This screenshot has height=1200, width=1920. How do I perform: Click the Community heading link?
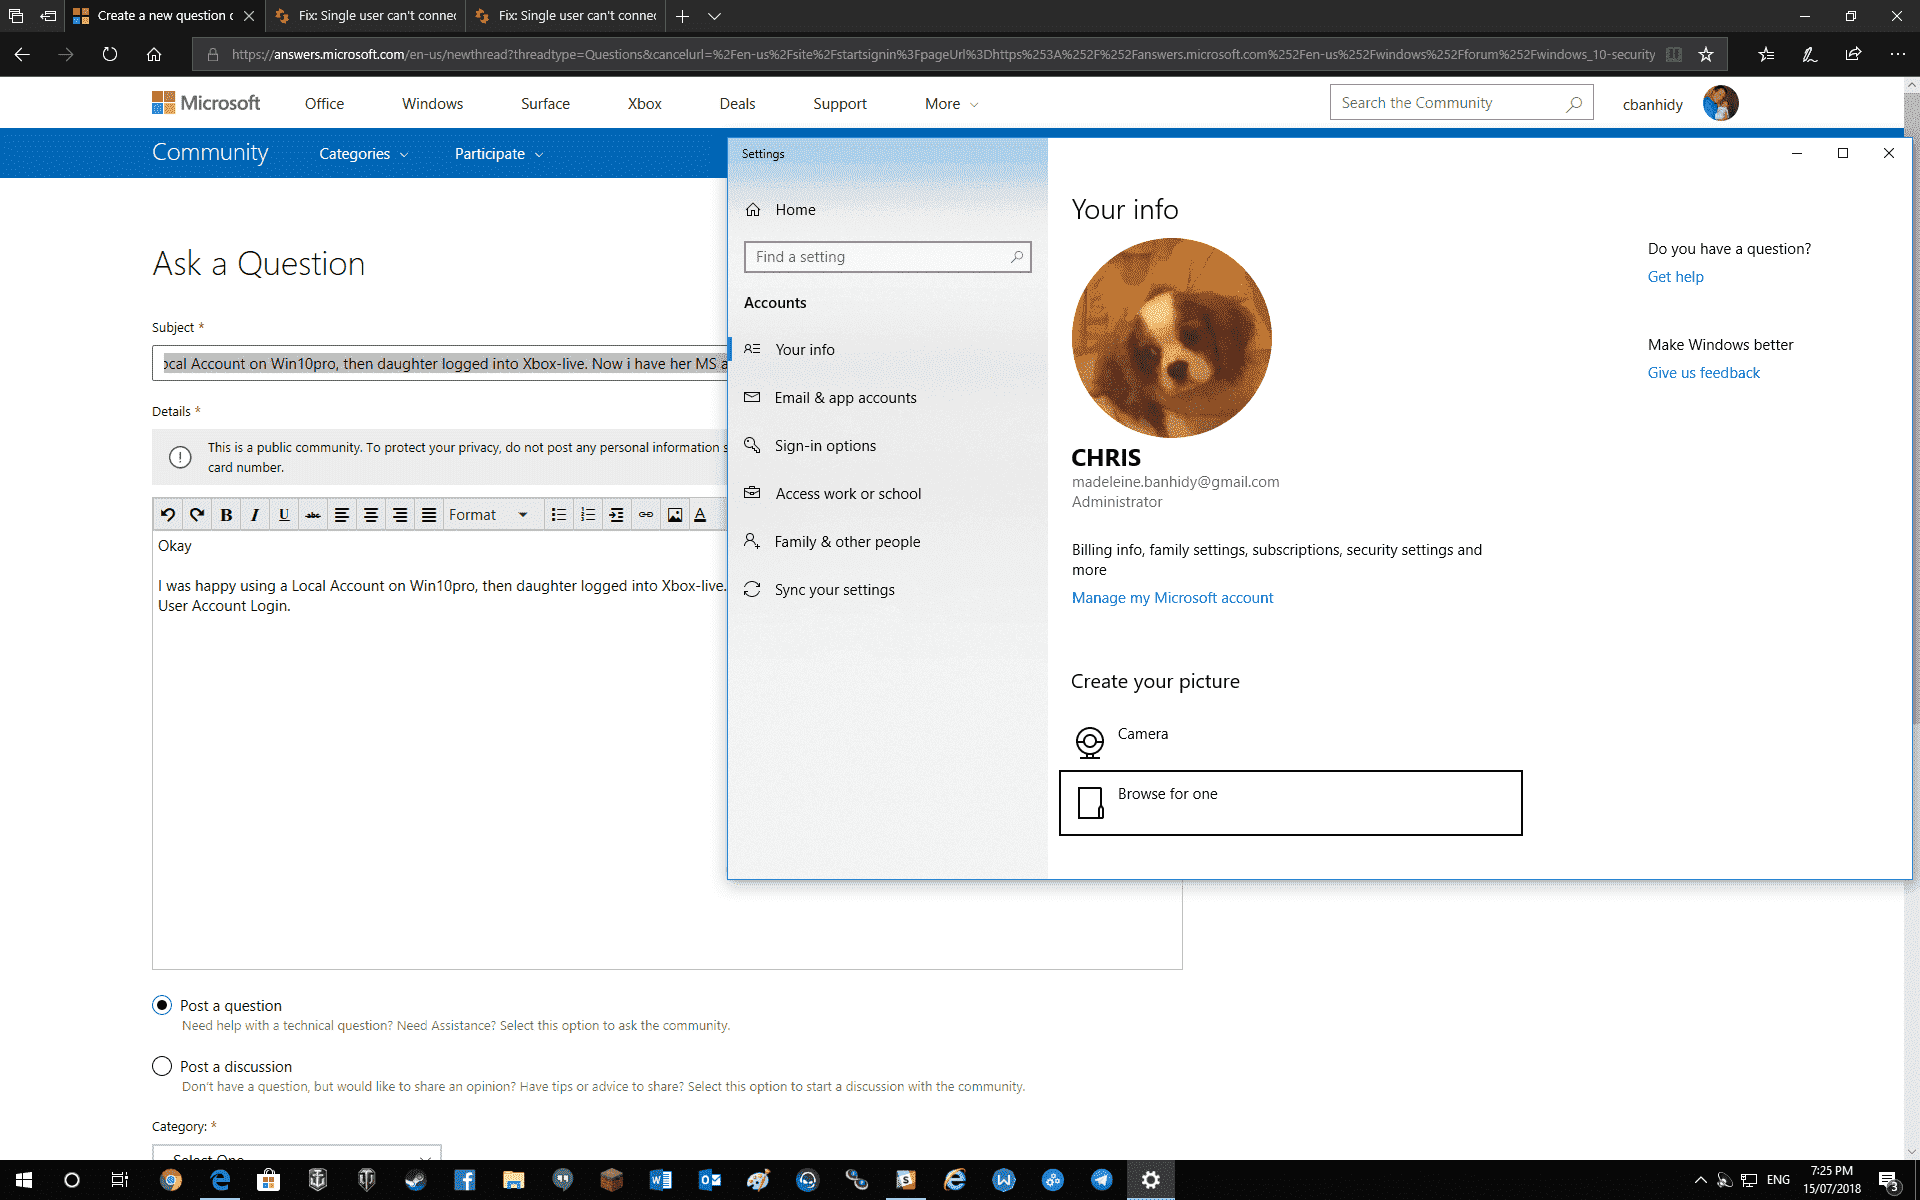click(x=210, y=152)
